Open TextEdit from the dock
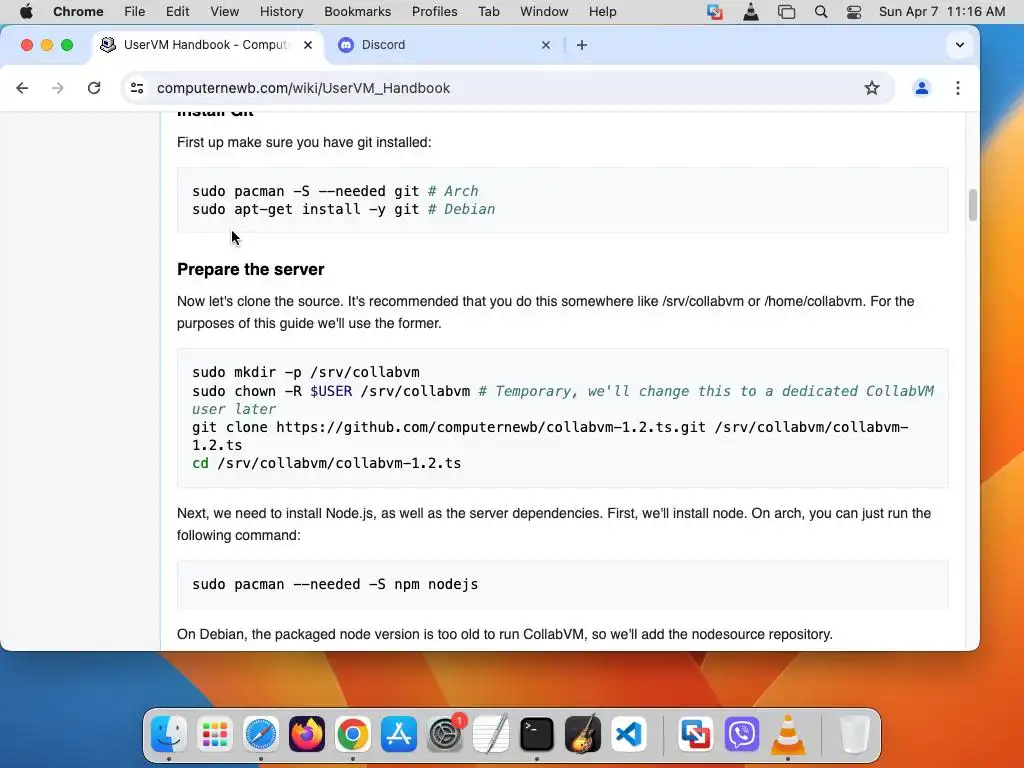The height and width of the screenshot is (768, 1024). click(491, 734)
